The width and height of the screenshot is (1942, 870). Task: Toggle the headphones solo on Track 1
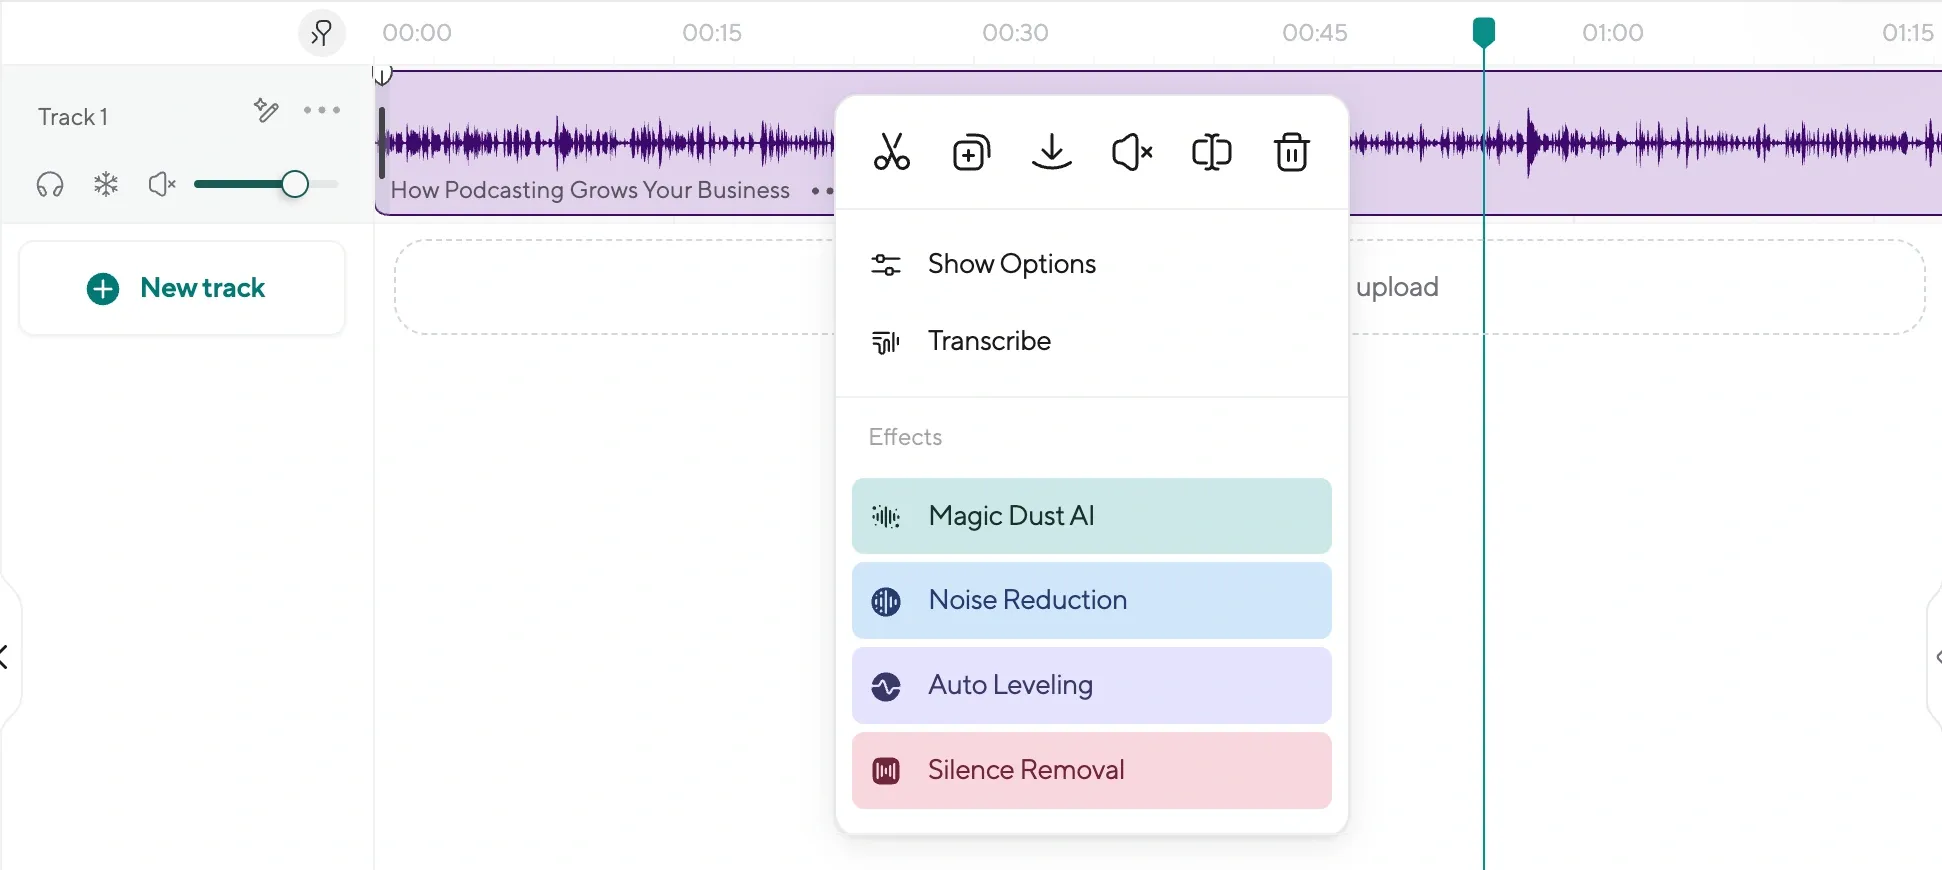coord(50,184)
